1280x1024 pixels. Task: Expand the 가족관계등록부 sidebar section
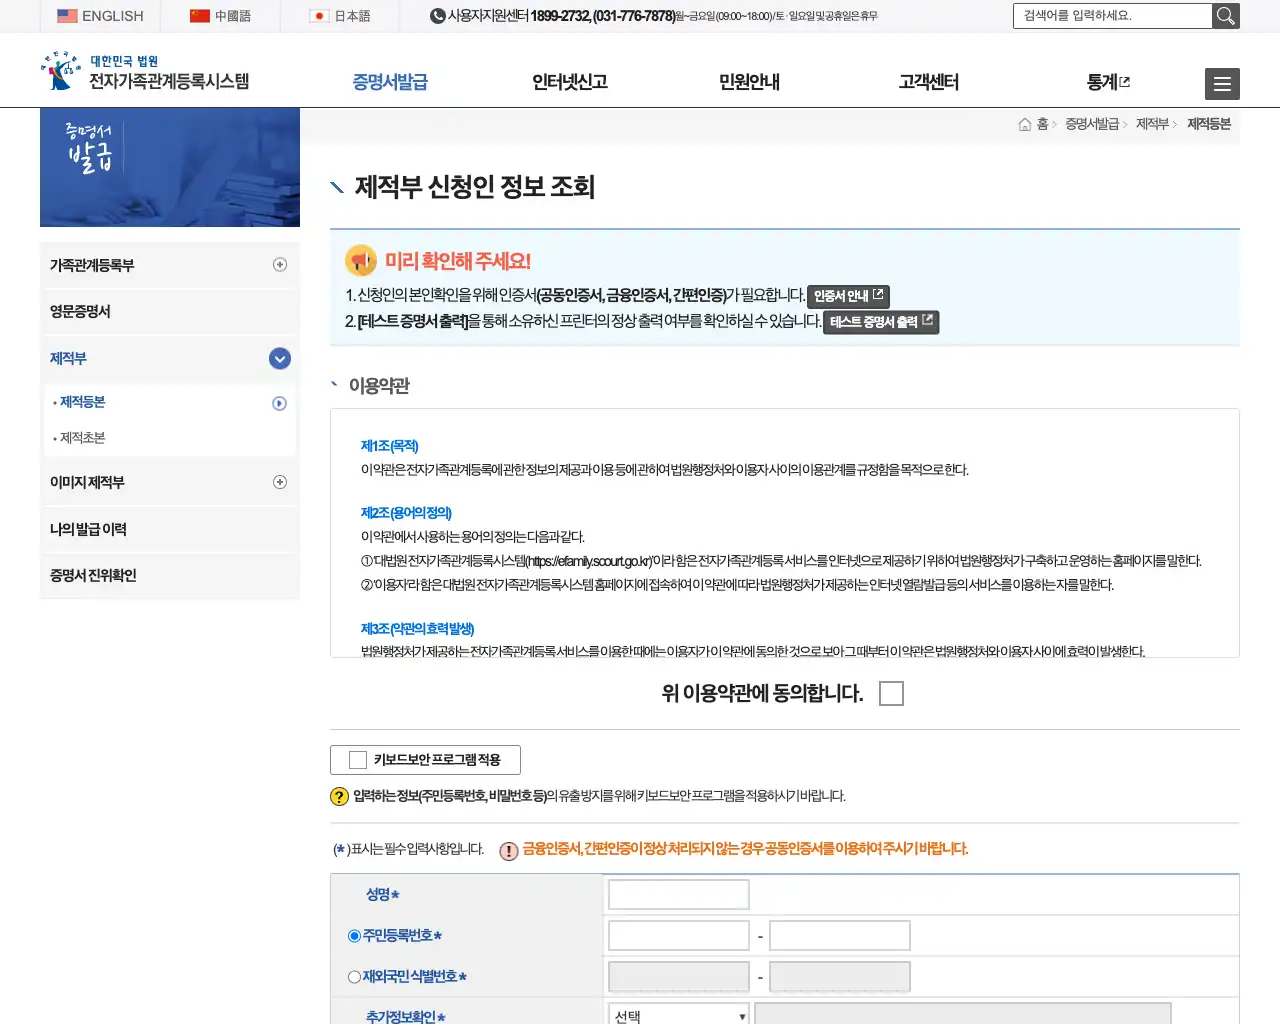click(x=280, y=264)
